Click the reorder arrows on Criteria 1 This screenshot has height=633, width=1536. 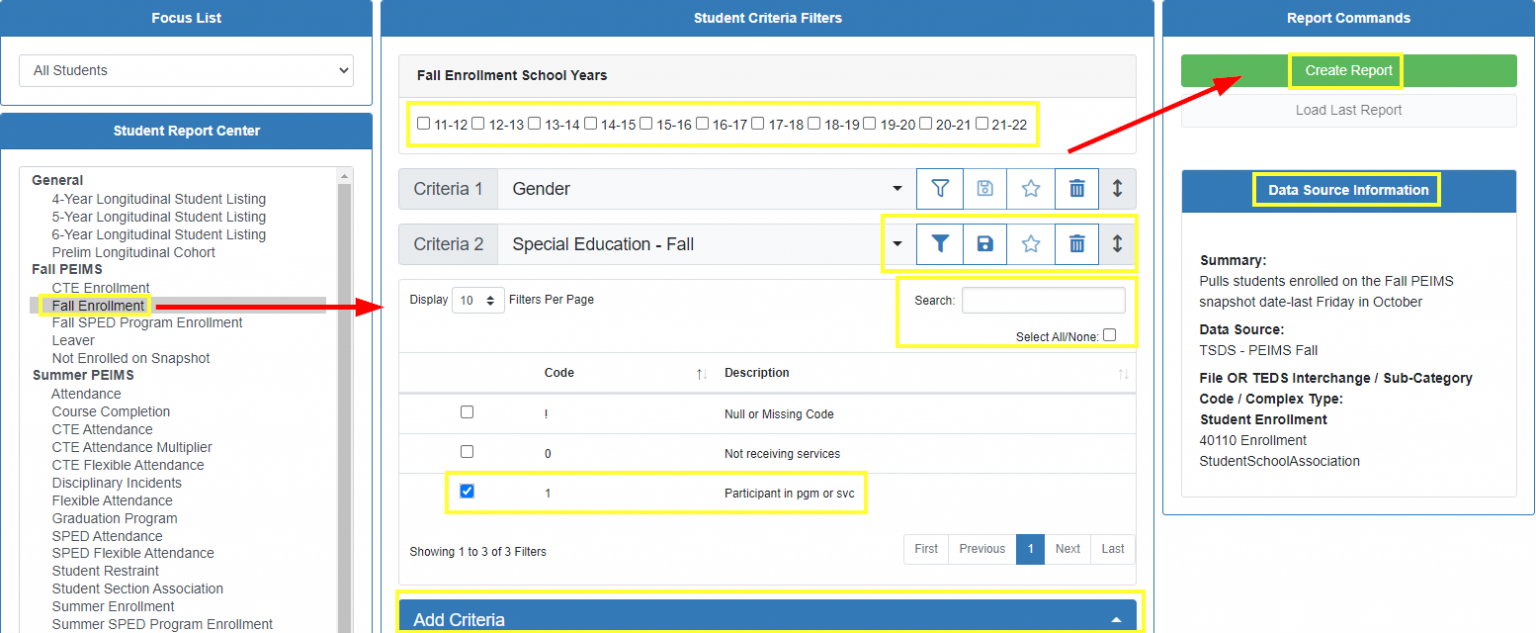point(1118,188)
